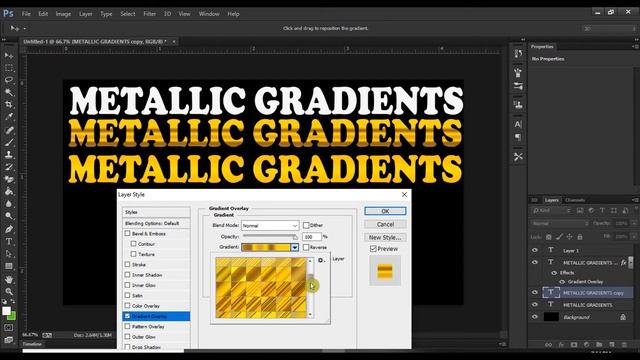Switch to the Channels tab
The image size is (640, 360).
[575, 200]
